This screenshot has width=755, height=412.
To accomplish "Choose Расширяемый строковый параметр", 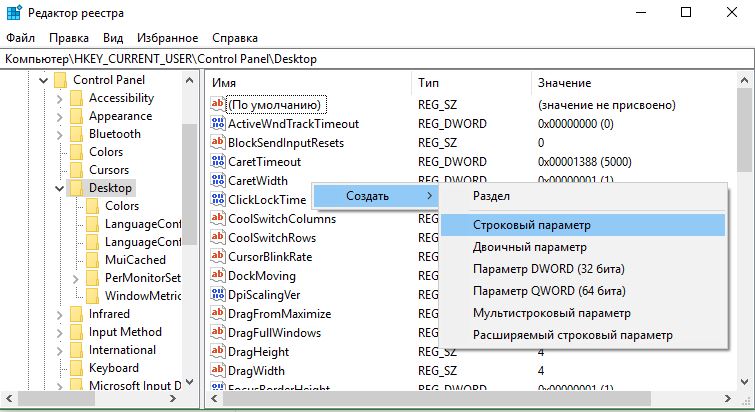I will tap(583, 335).
